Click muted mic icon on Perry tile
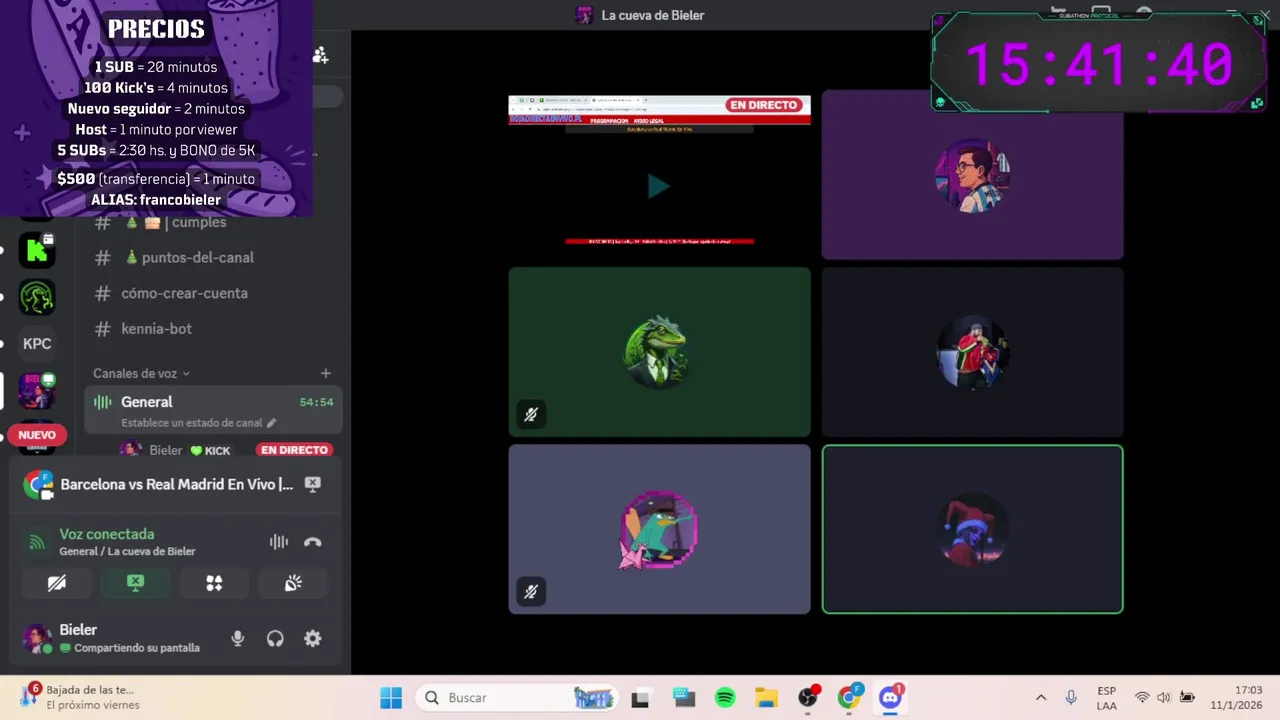 tap(531, 591)
